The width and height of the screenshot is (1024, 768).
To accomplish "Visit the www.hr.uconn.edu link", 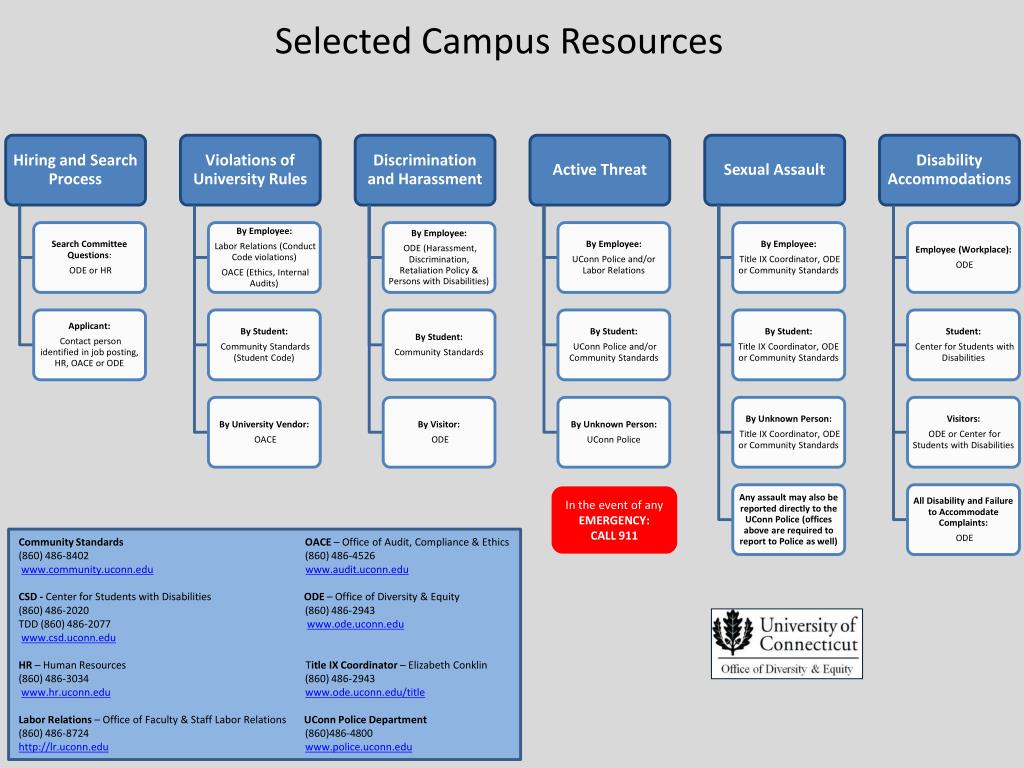I will tap(66, 692).
